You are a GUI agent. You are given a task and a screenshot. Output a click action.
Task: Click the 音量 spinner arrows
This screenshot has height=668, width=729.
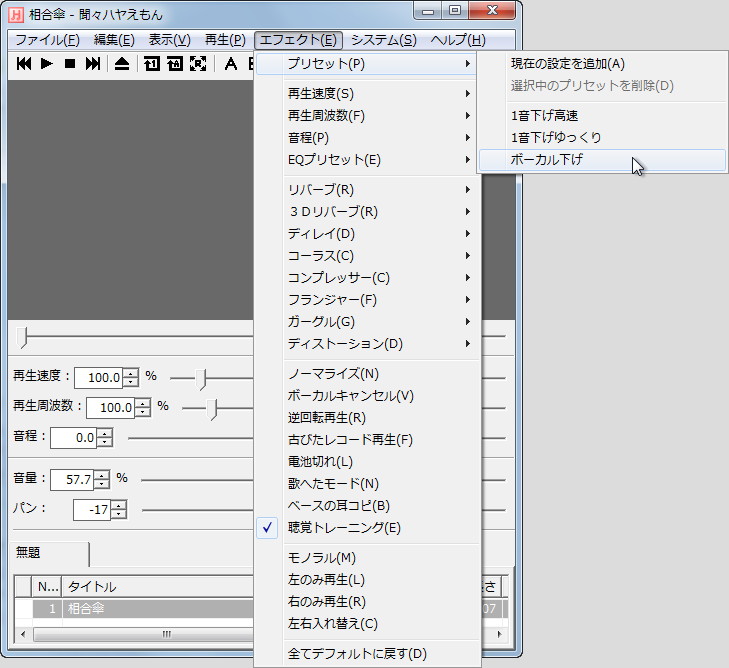[x=102, y=479]
